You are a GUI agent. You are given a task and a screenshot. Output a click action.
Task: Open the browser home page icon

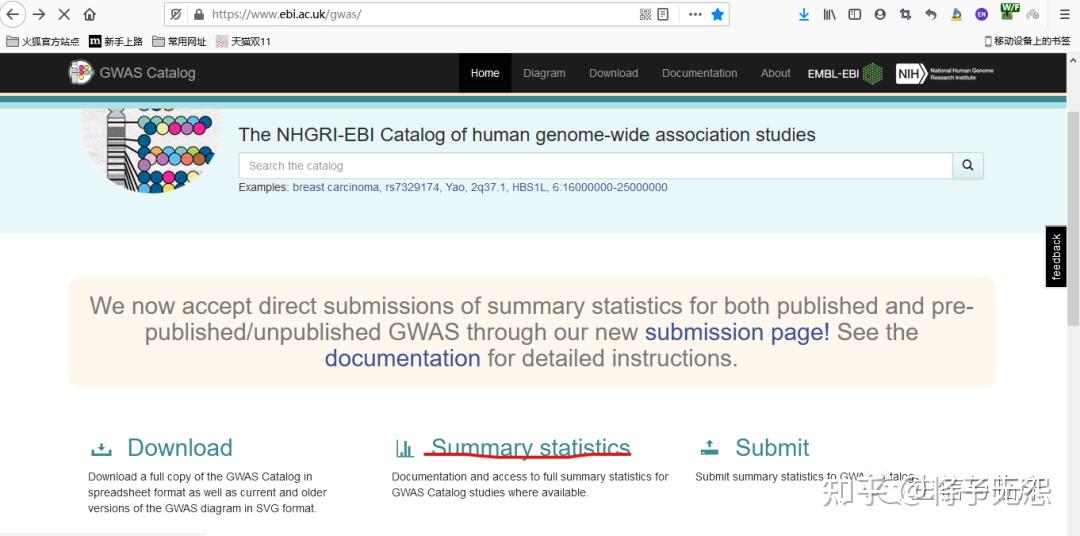click(x=90, y=14)
